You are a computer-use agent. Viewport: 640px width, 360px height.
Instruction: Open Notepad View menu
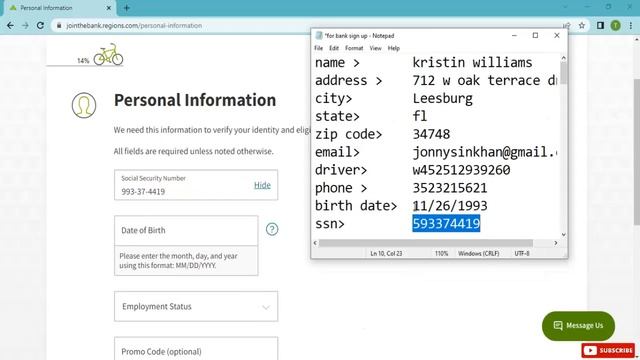(376, 48)
